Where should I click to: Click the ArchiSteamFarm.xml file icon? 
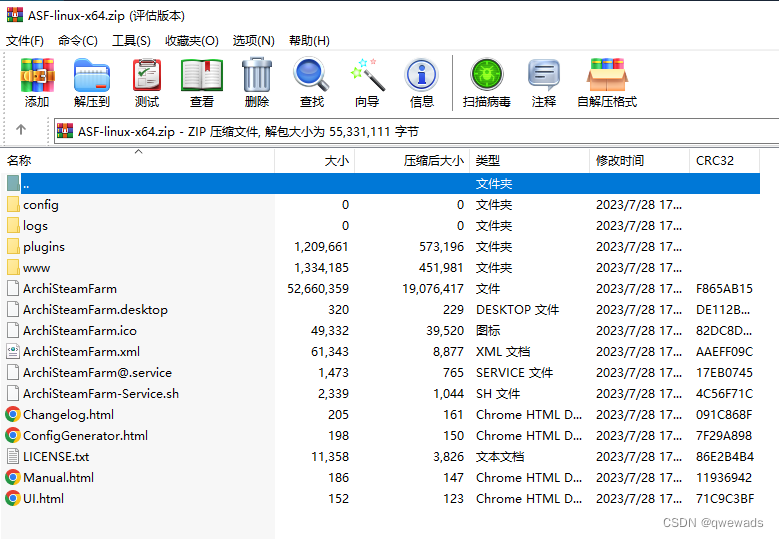point(13,351)
